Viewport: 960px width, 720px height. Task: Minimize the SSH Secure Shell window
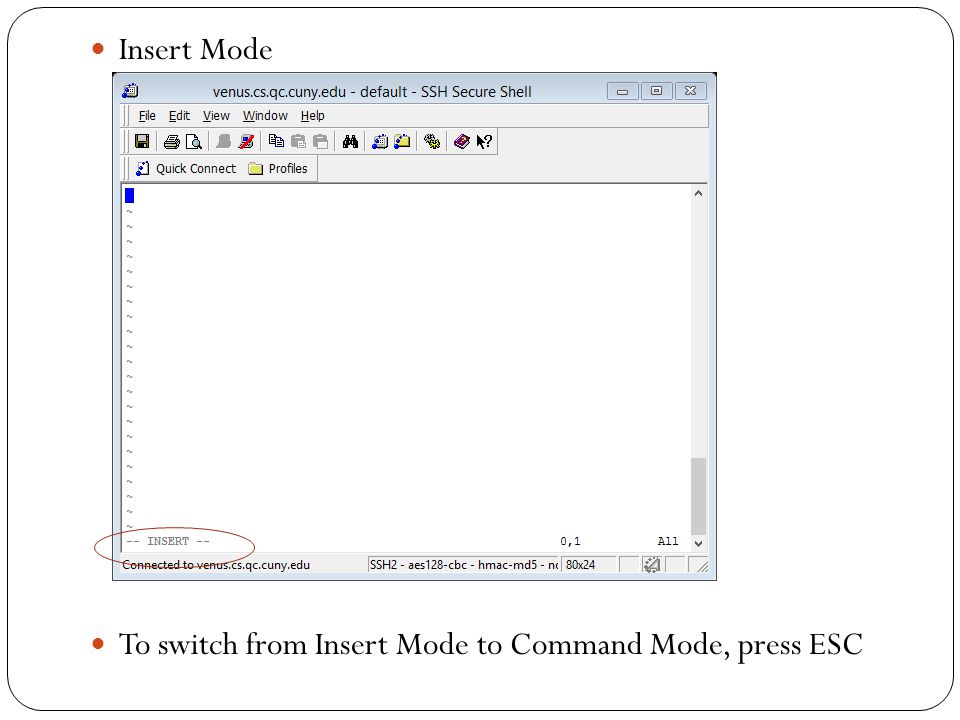coord(623,91)
